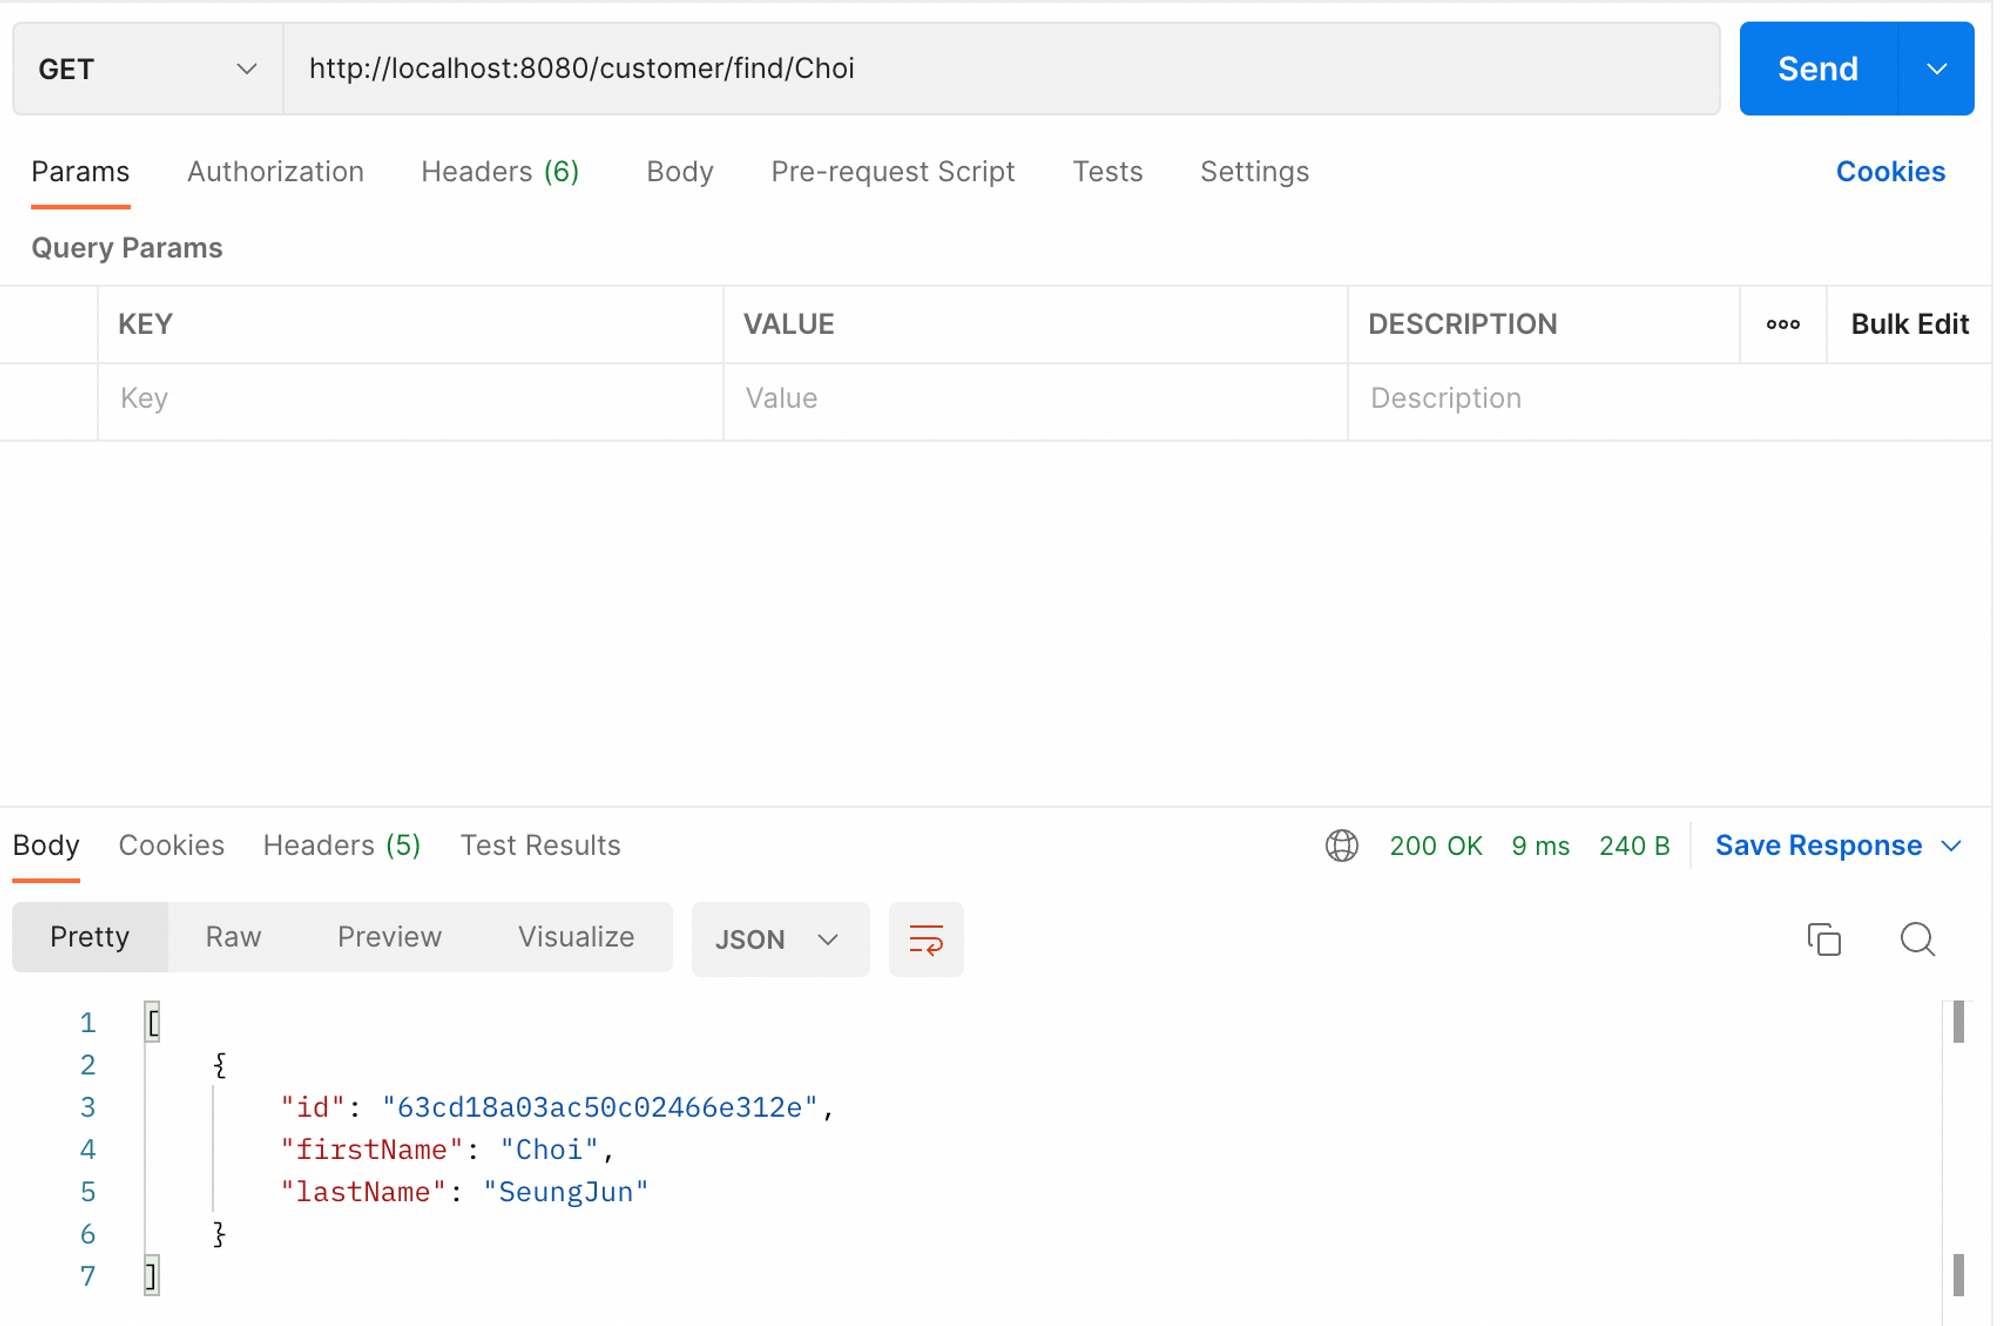Select the Visualize response view
This screenshot has width=2000, height=1326.
click(575, 937)
